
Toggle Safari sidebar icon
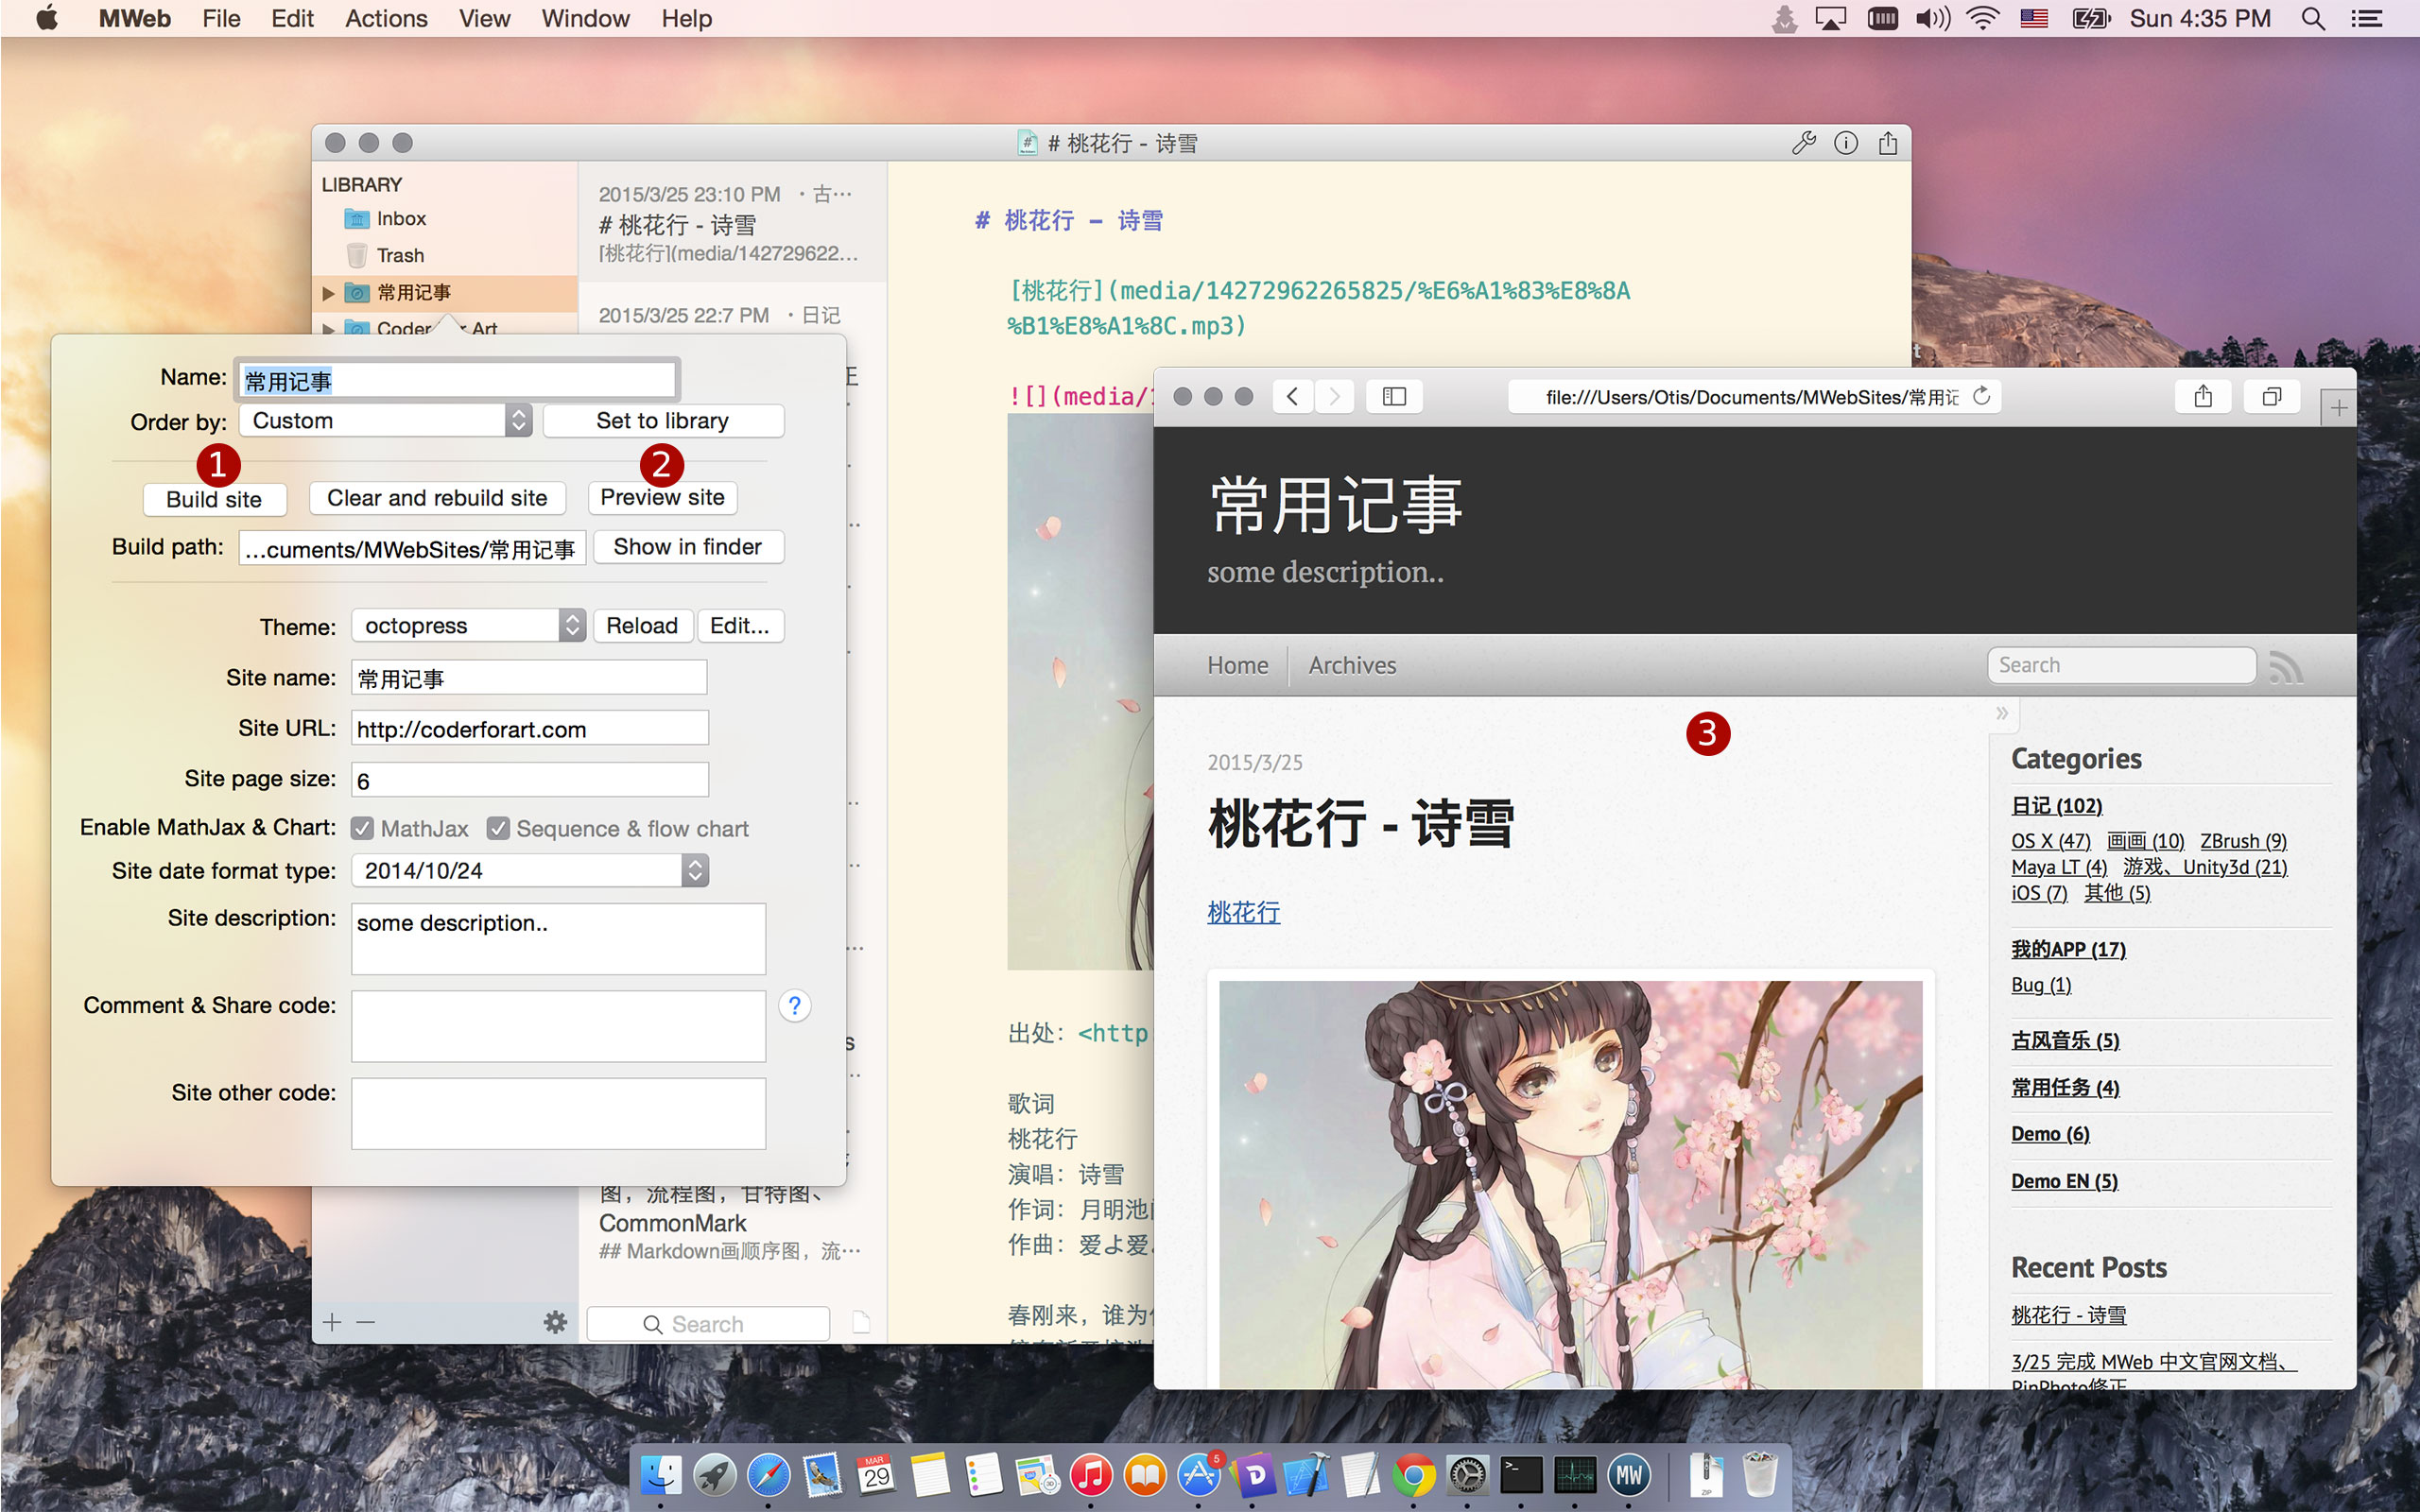tap(1394, 397)
